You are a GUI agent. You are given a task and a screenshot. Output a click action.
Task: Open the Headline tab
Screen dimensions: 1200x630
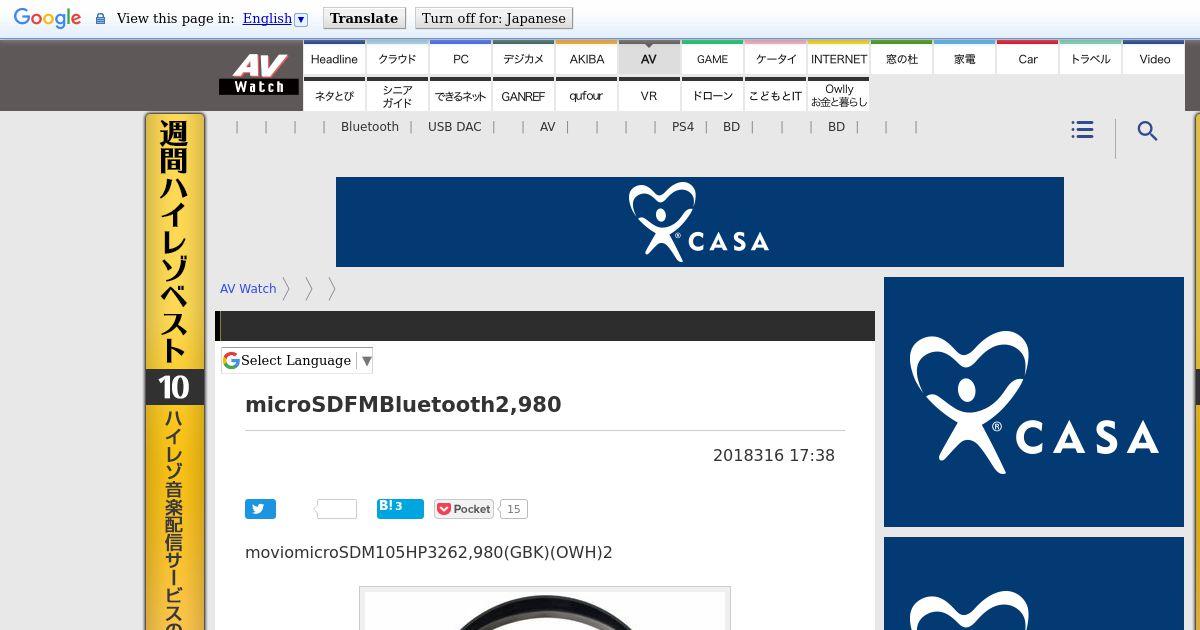(334, 58)
